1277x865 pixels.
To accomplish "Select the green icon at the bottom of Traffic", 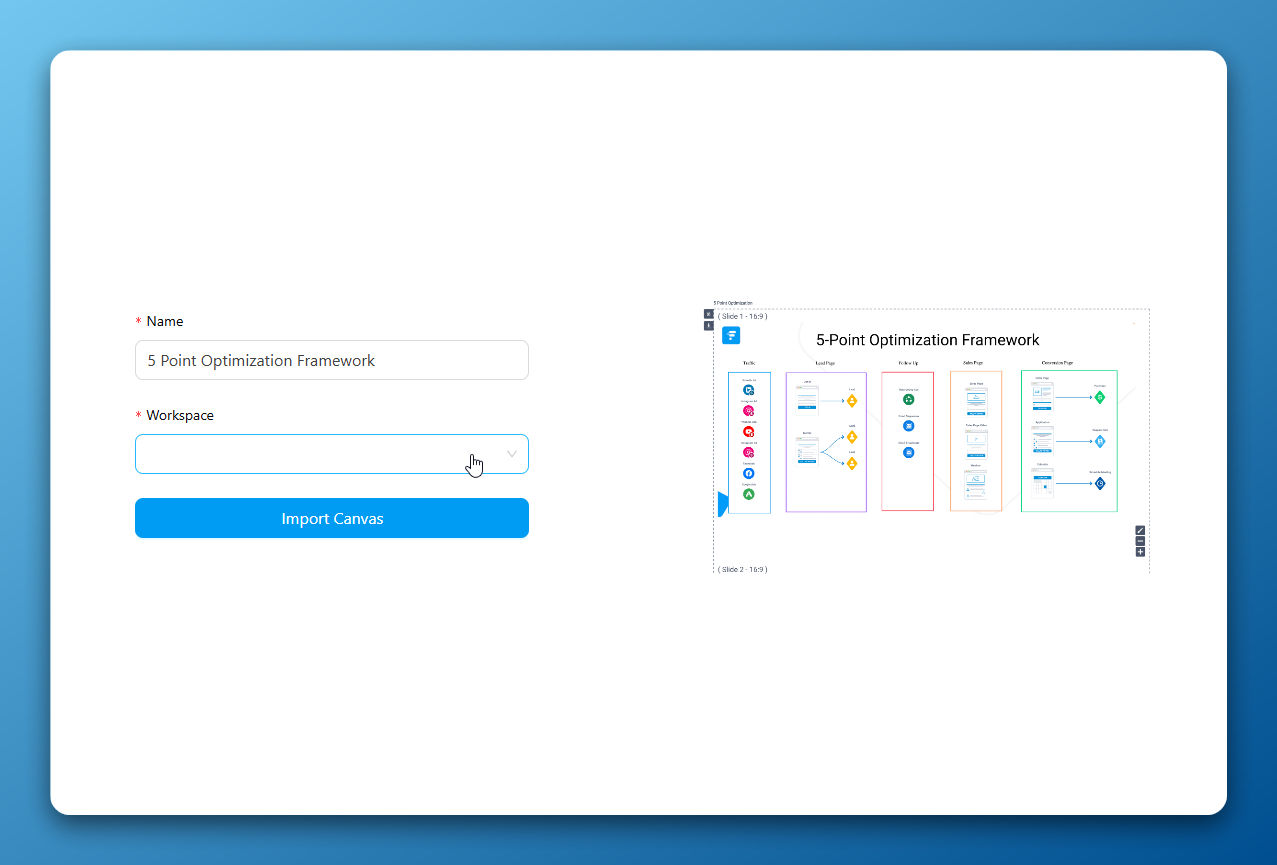I will pos(748,494).
